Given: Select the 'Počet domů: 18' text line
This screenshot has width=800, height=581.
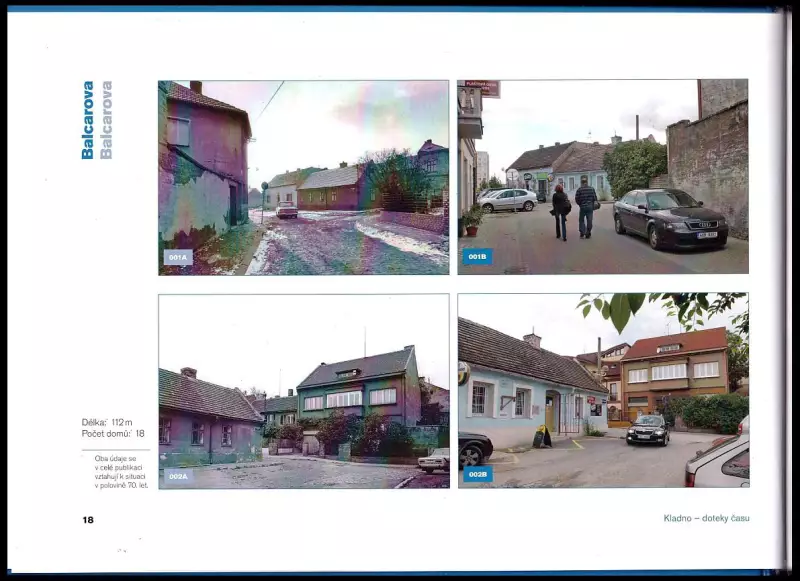Looking at the screenshot, I should point(113,434).
